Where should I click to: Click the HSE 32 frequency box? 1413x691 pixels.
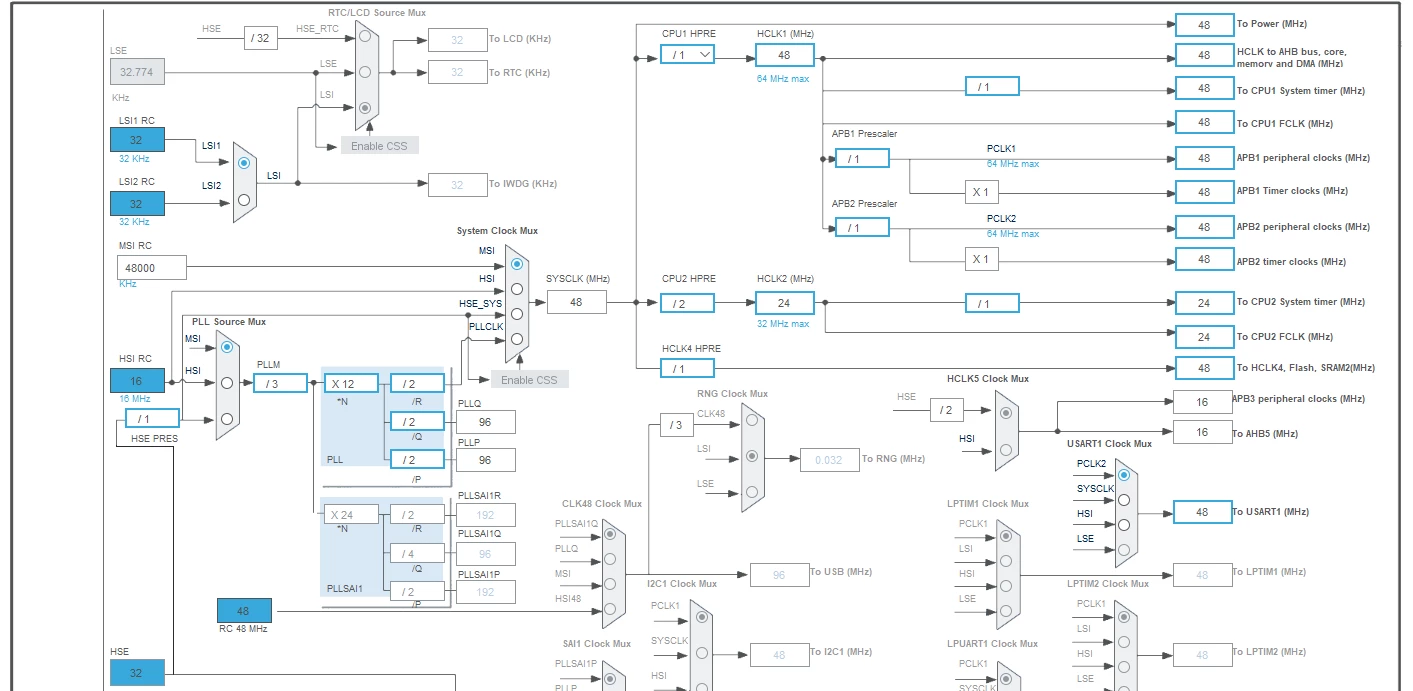[135, 673]
